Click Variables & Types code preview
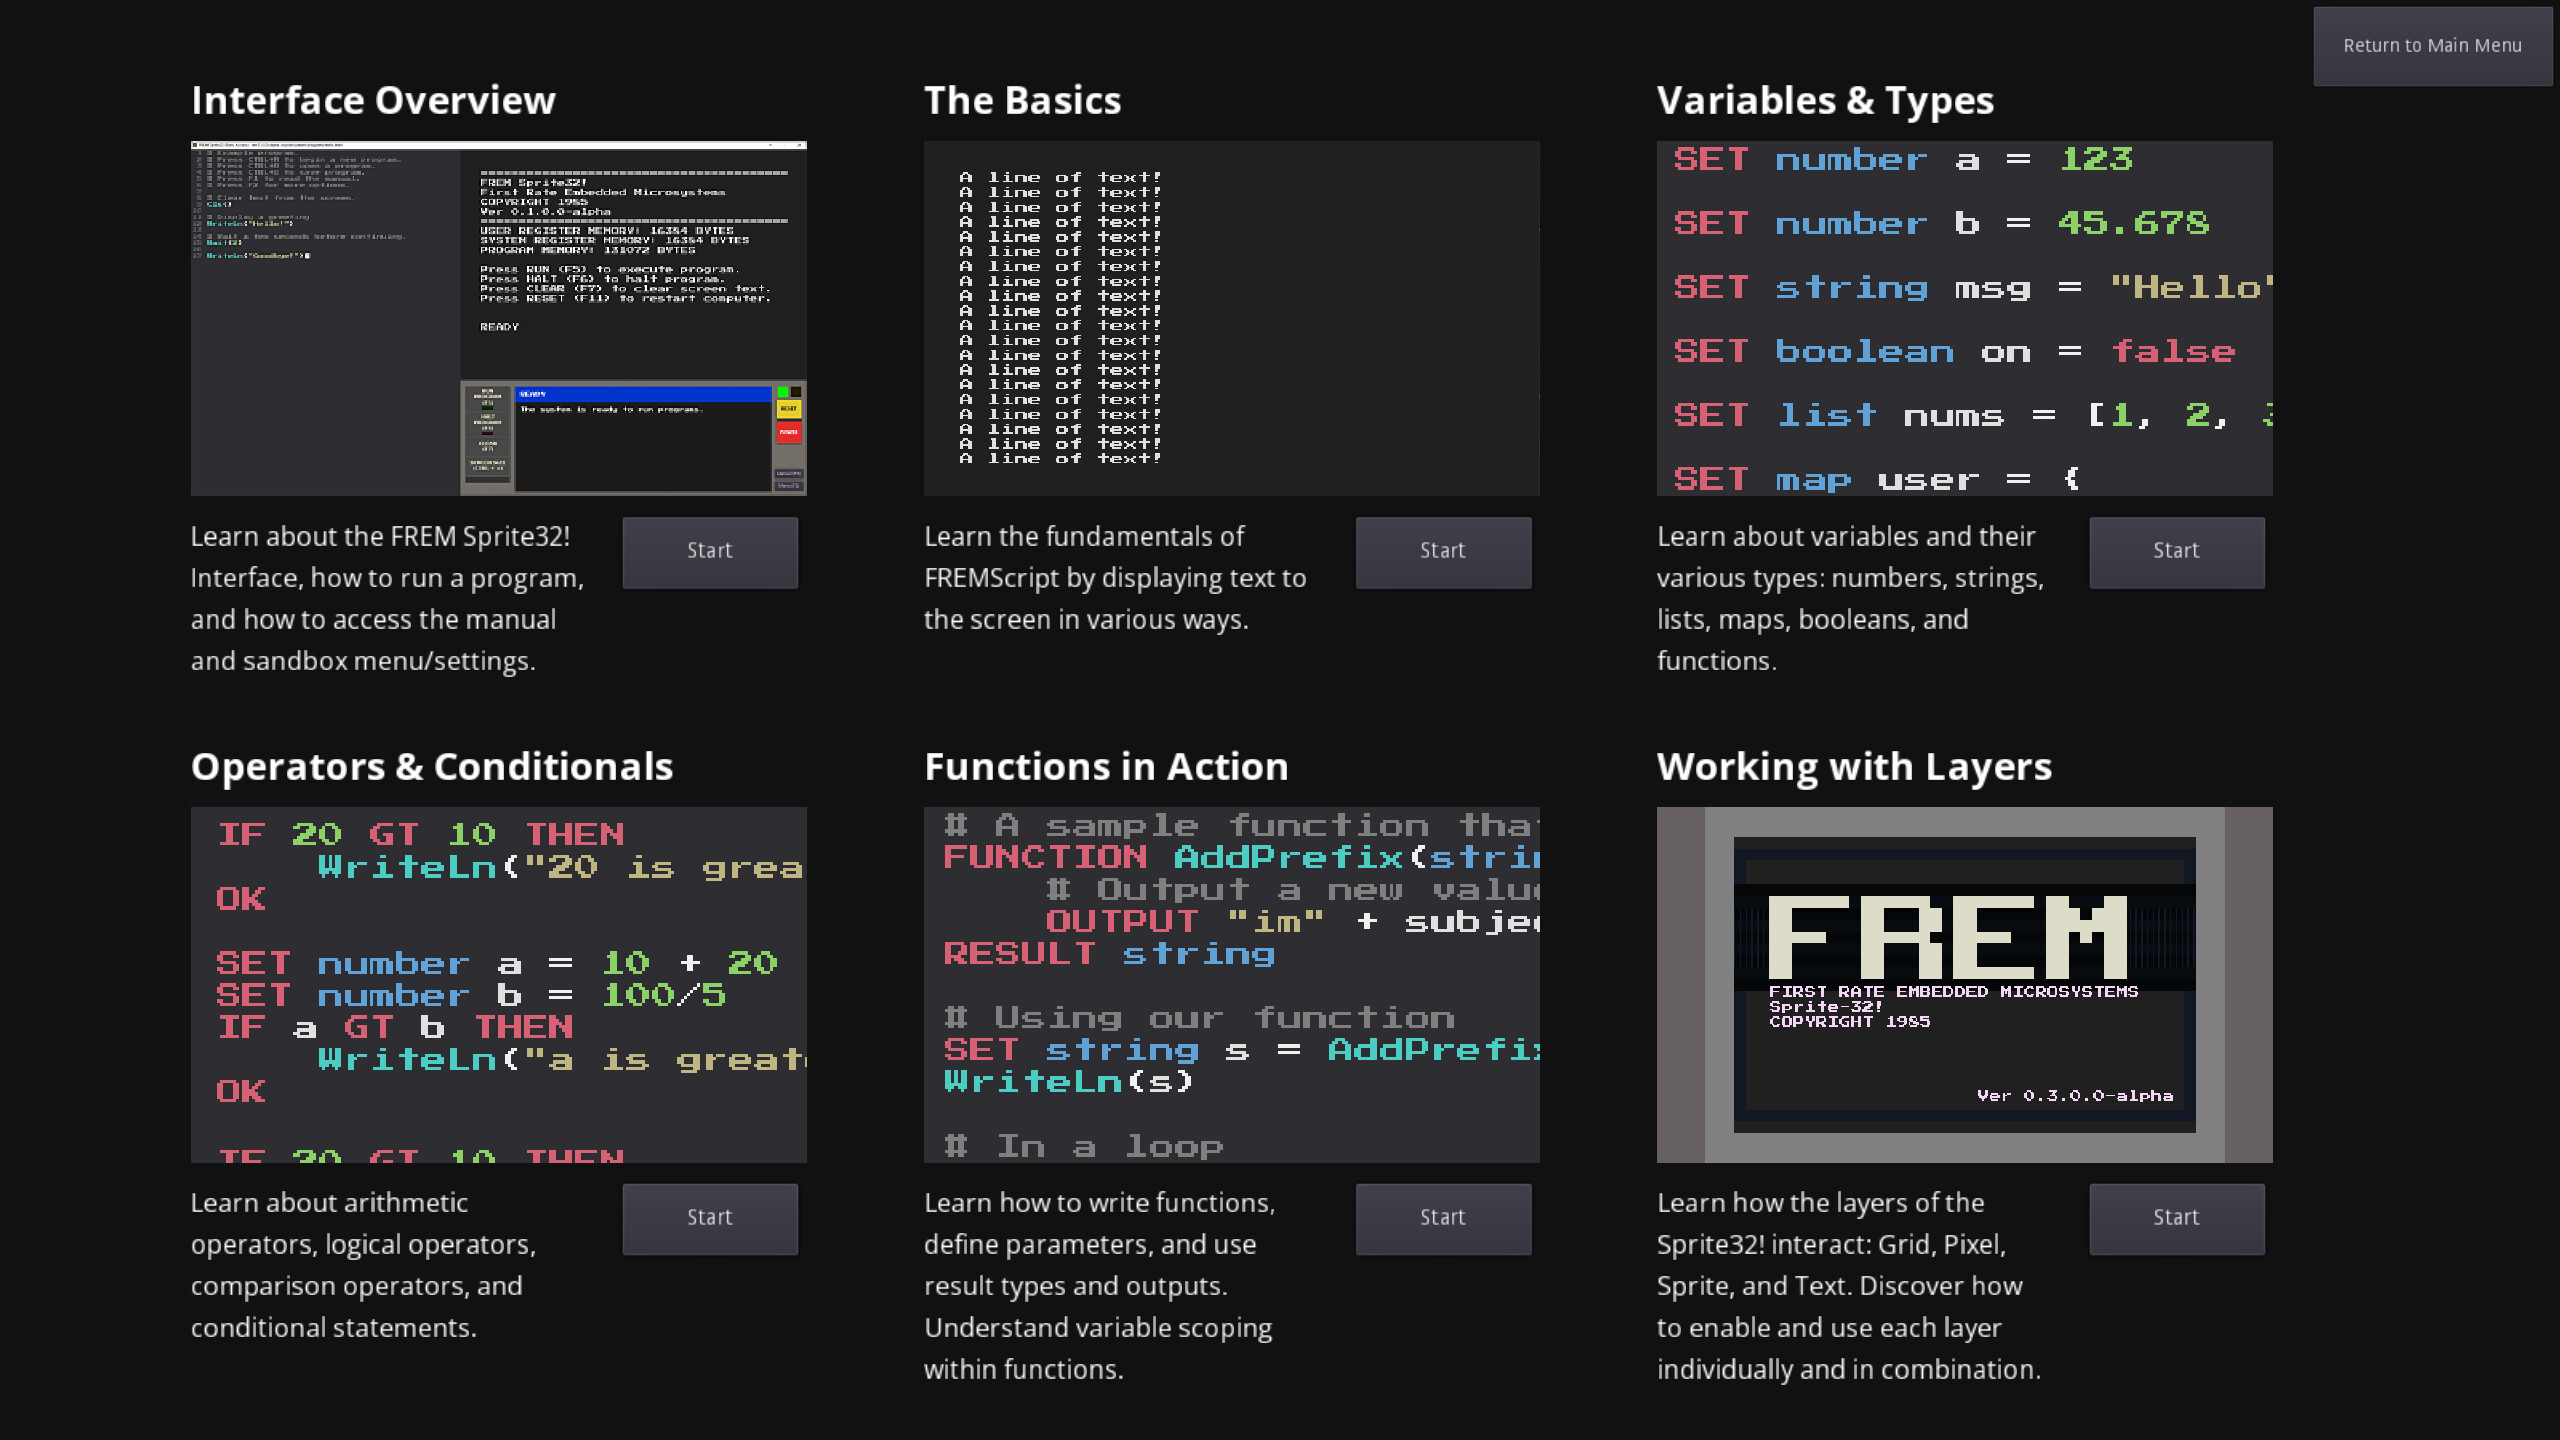2560x1440 pixels. (x=1964, y=318)
